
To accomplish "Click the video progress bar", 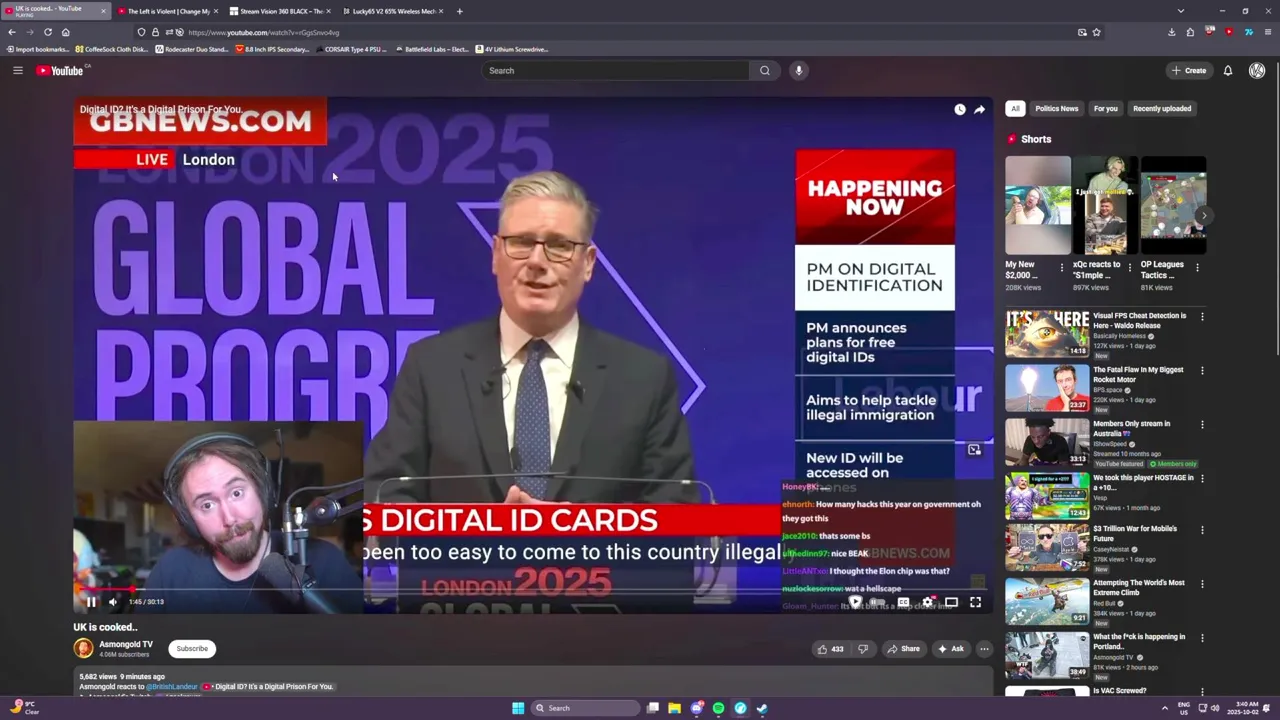I will [533, 589].
